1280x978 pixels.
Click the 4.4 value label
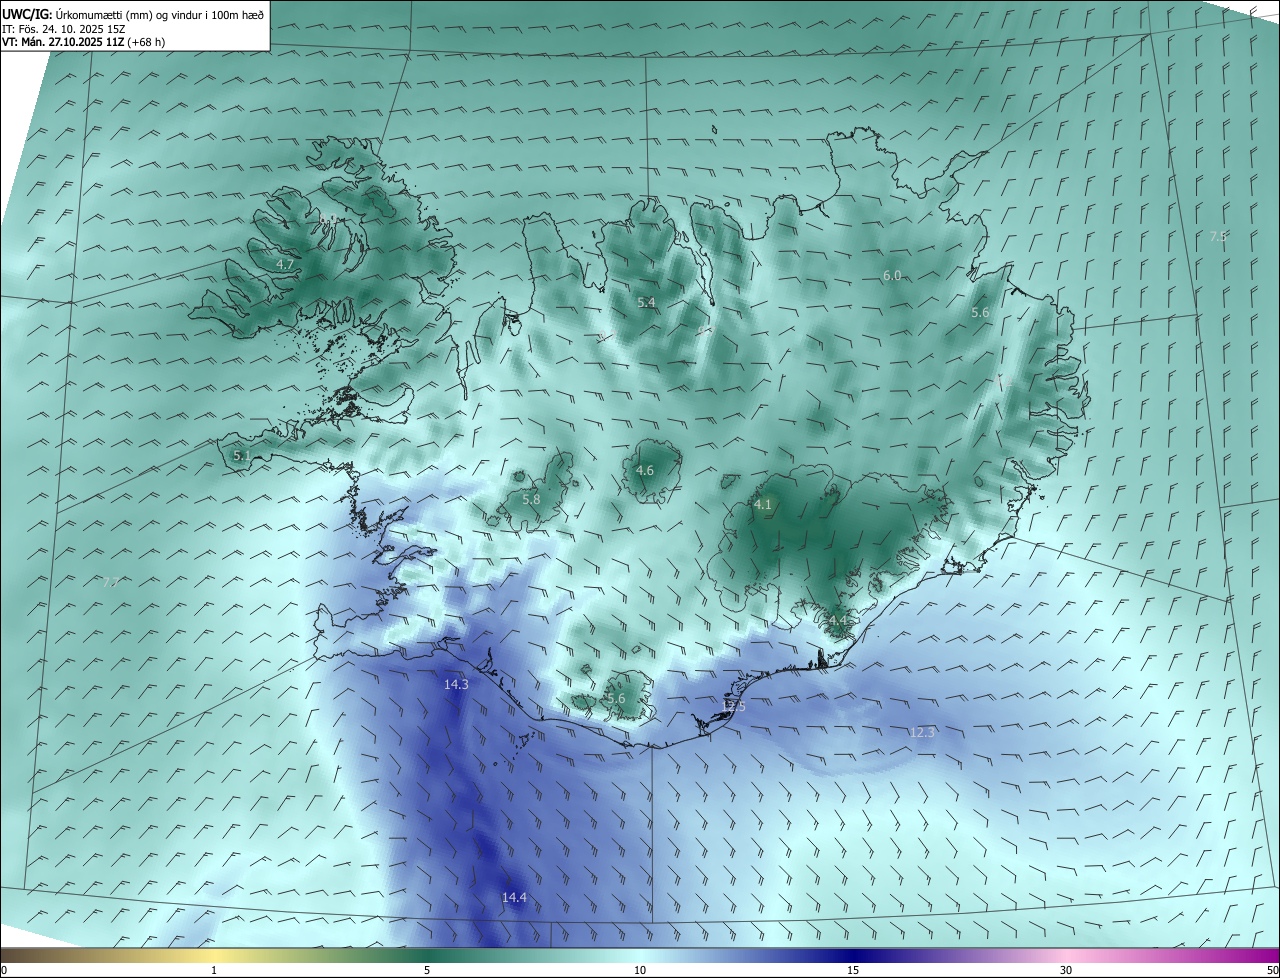pos(838,621)
